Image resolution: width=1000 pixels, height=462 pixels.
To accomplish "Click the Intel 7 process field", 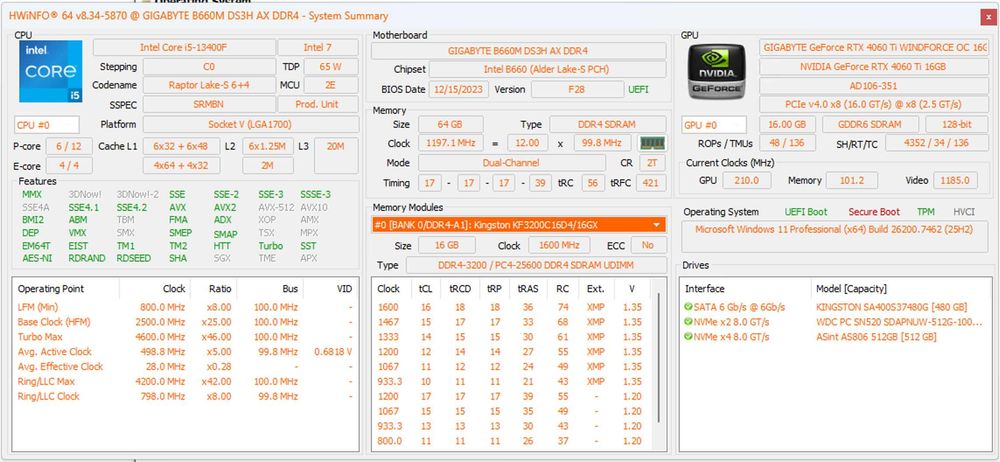I will click(318, 47).
